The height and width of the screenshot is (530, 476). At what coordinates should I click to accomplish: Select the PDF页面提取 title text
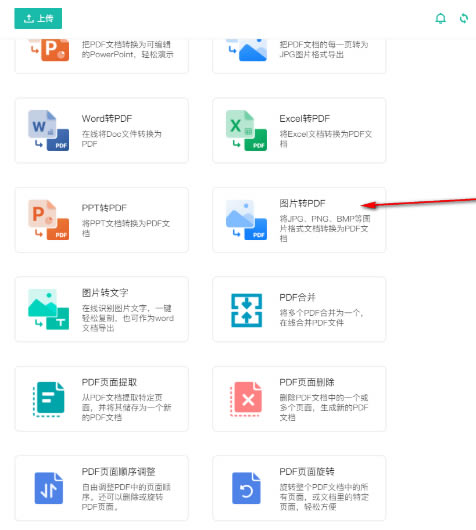click(109, 382)
